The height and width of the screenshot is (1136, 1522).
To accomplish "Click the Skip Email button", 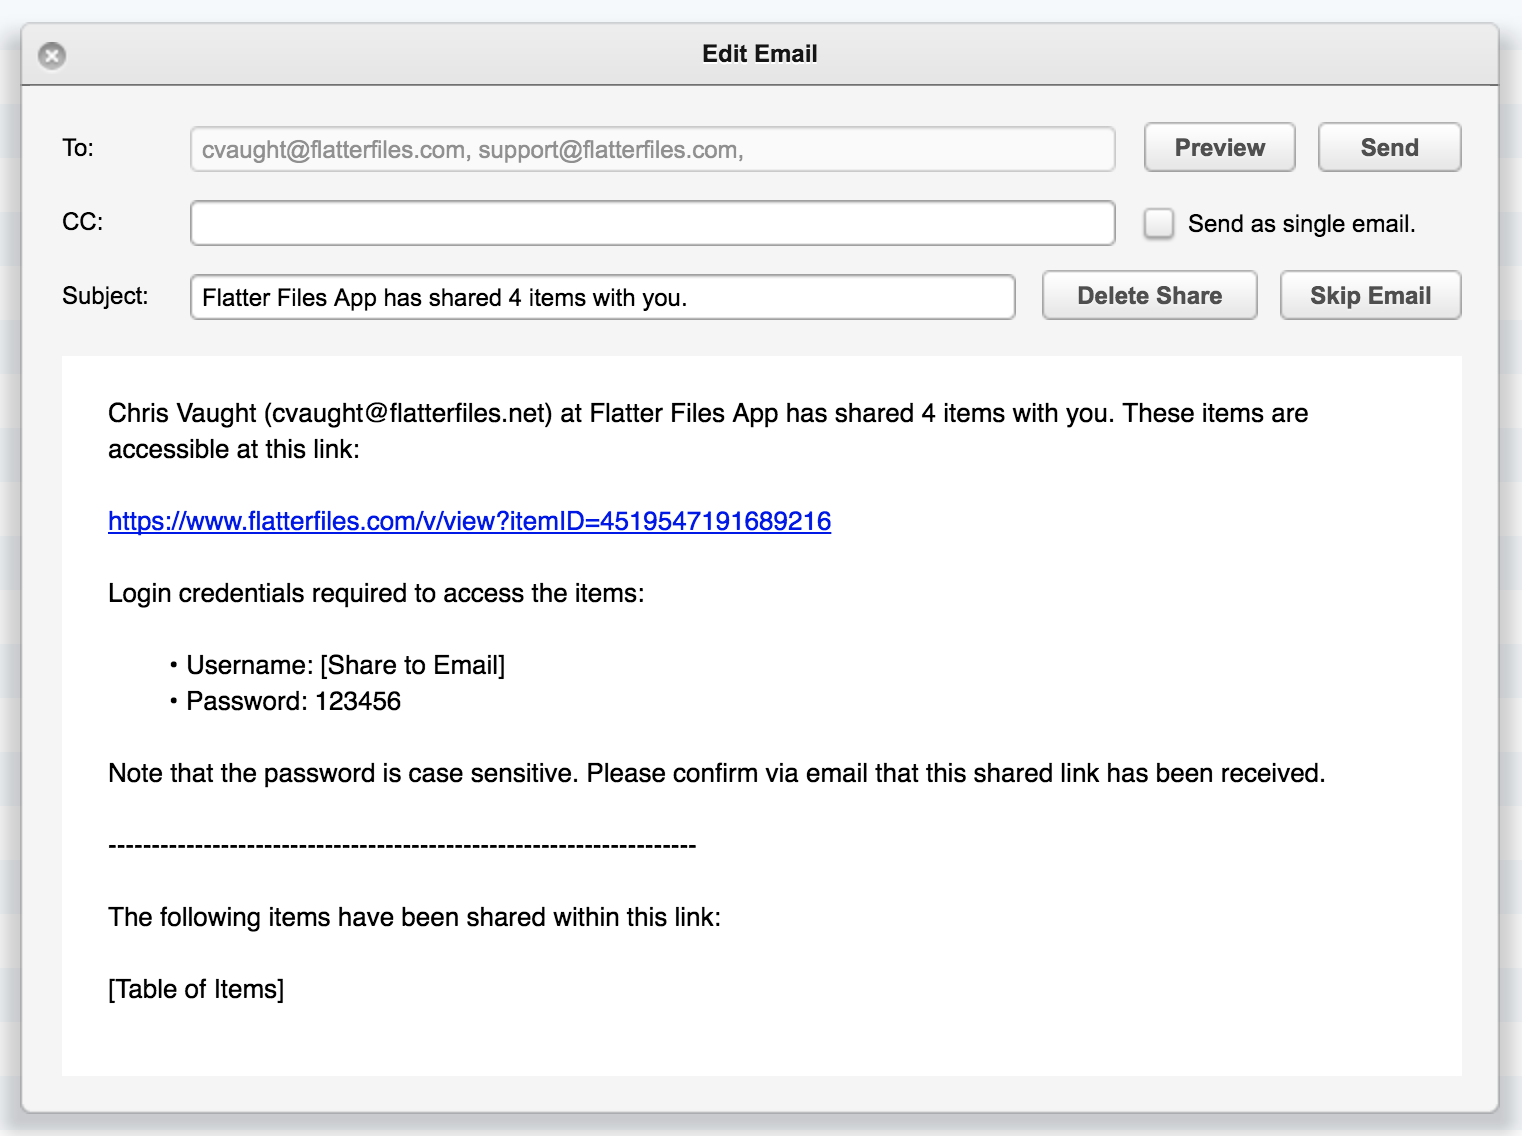I will pyautogui.click(x=1370, y=296).
